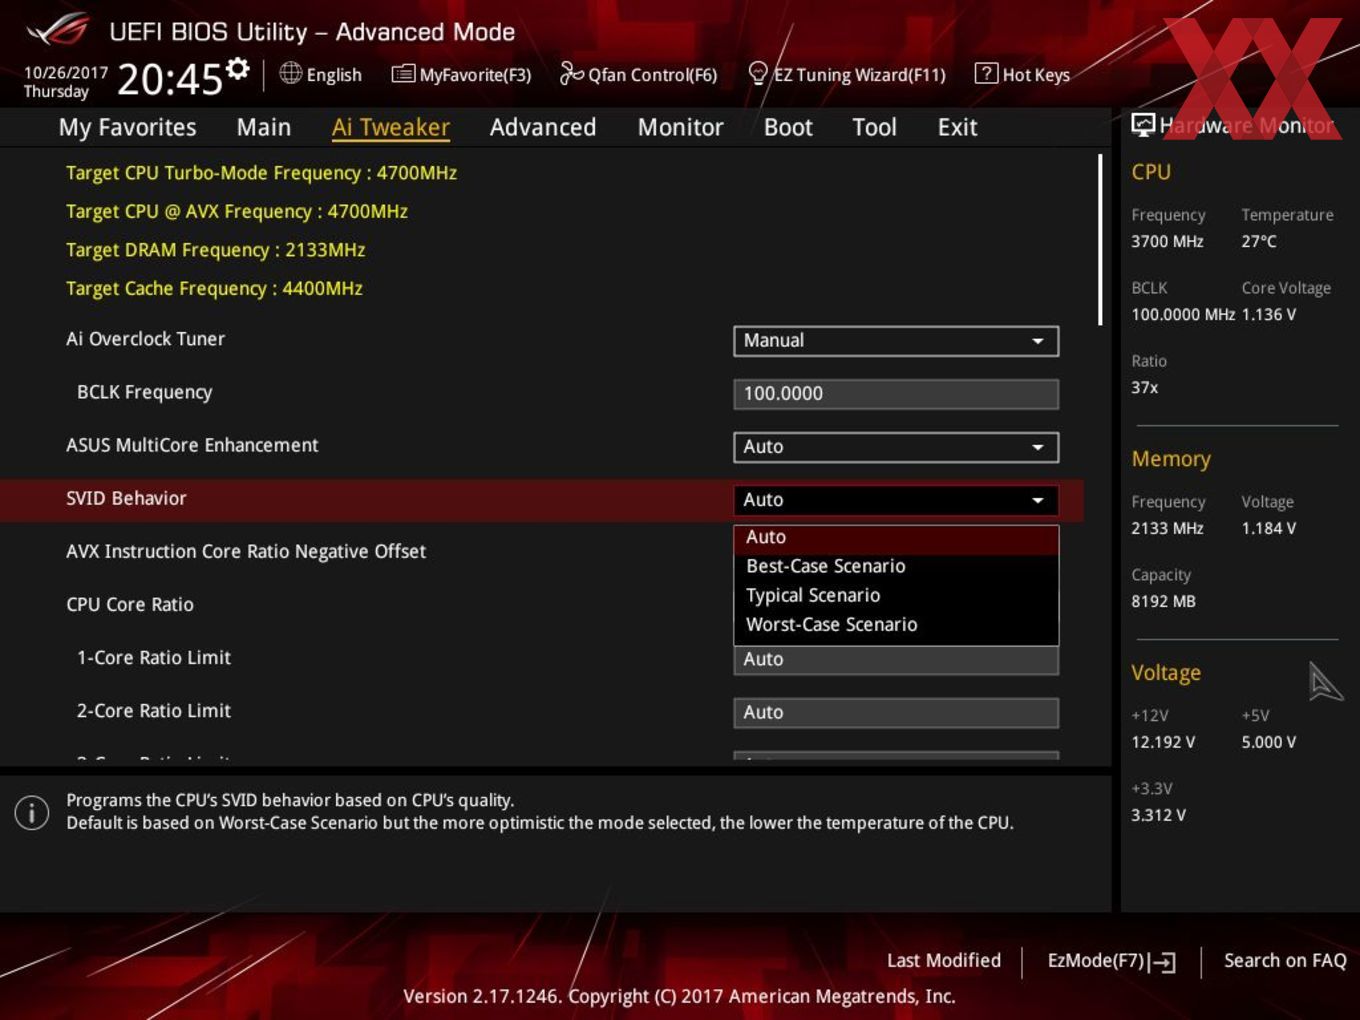This screenshot has width=1360, height=1020.
Task: Click Target DRAM Frequency : 2133MHz text
Action: click(215, 250)
